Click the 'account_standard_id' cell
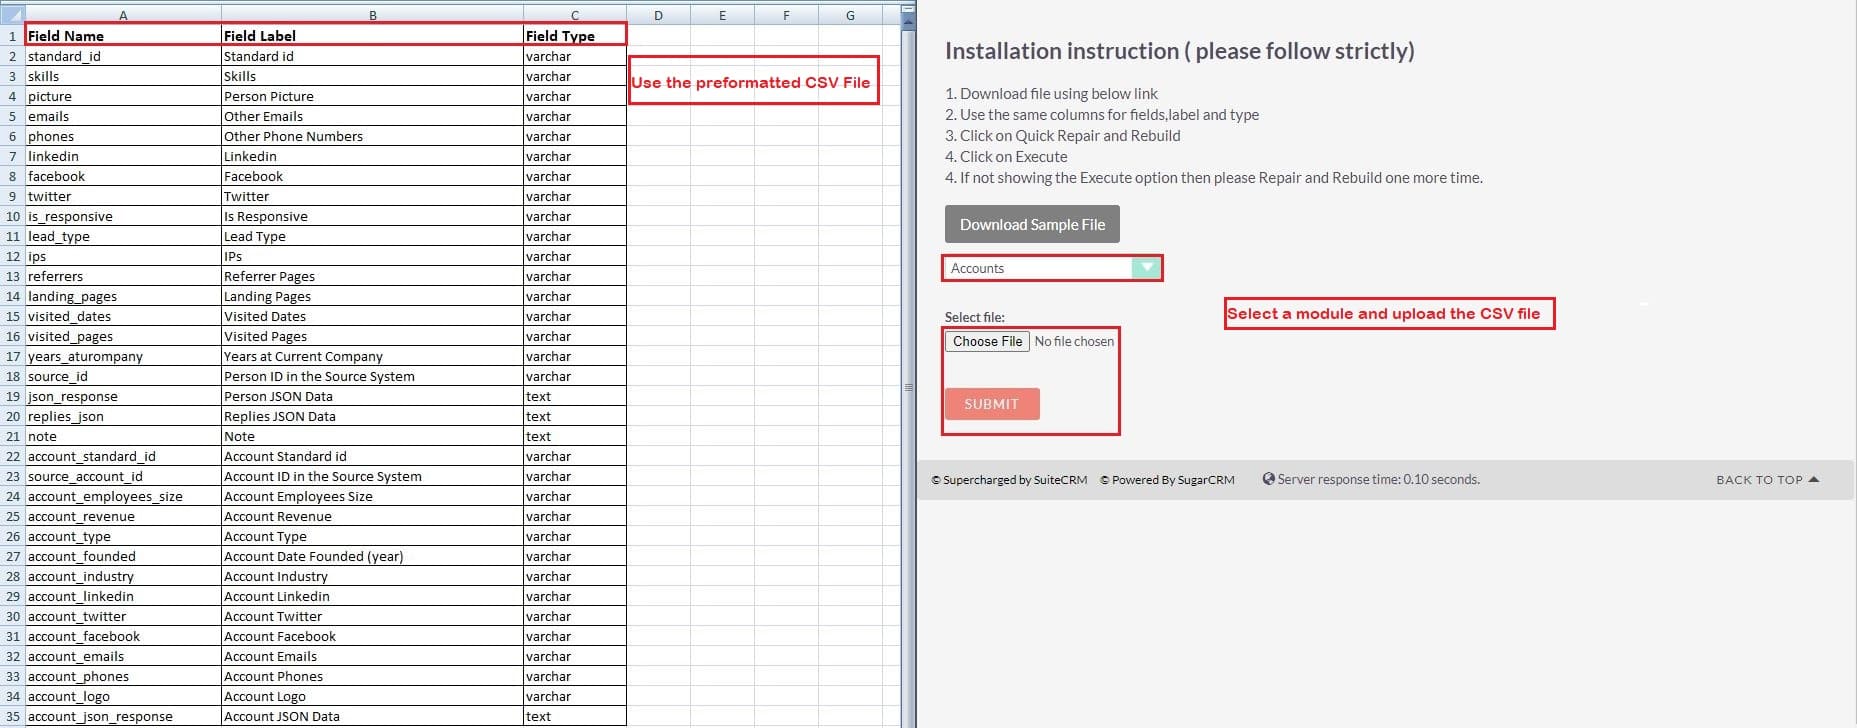The width and height of the screenshot is (1857, 728). pos(123,456)
